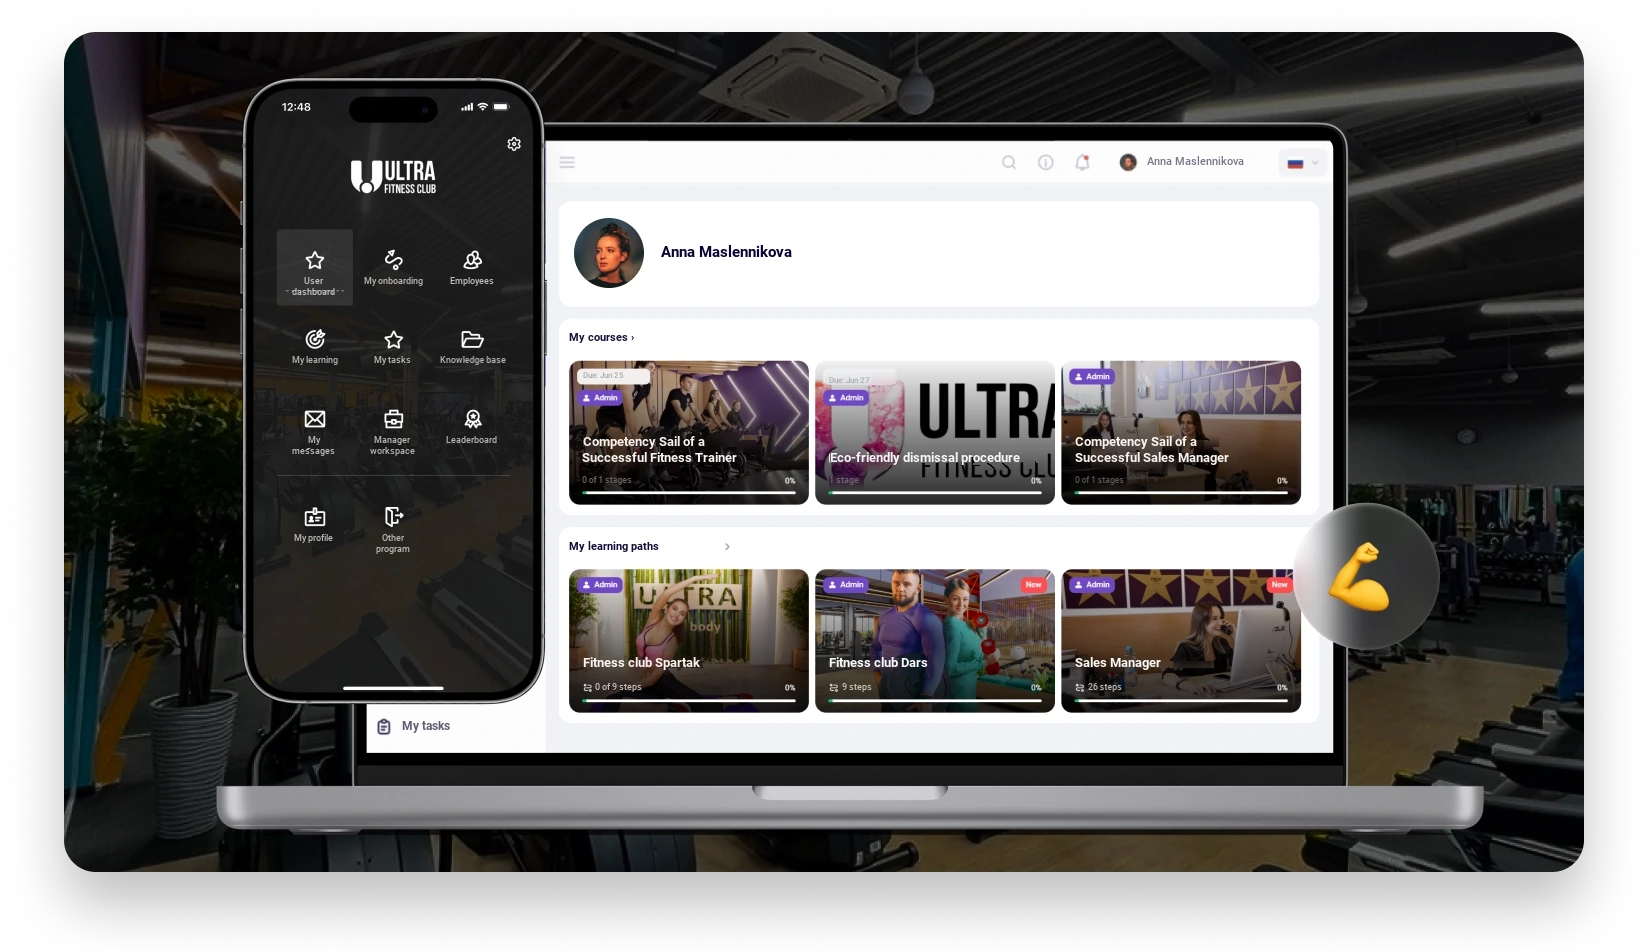Click Anna Maslennikova profile photo
Image resolution: width=1648 pixels, height=952 pixels.
[609, 253]
